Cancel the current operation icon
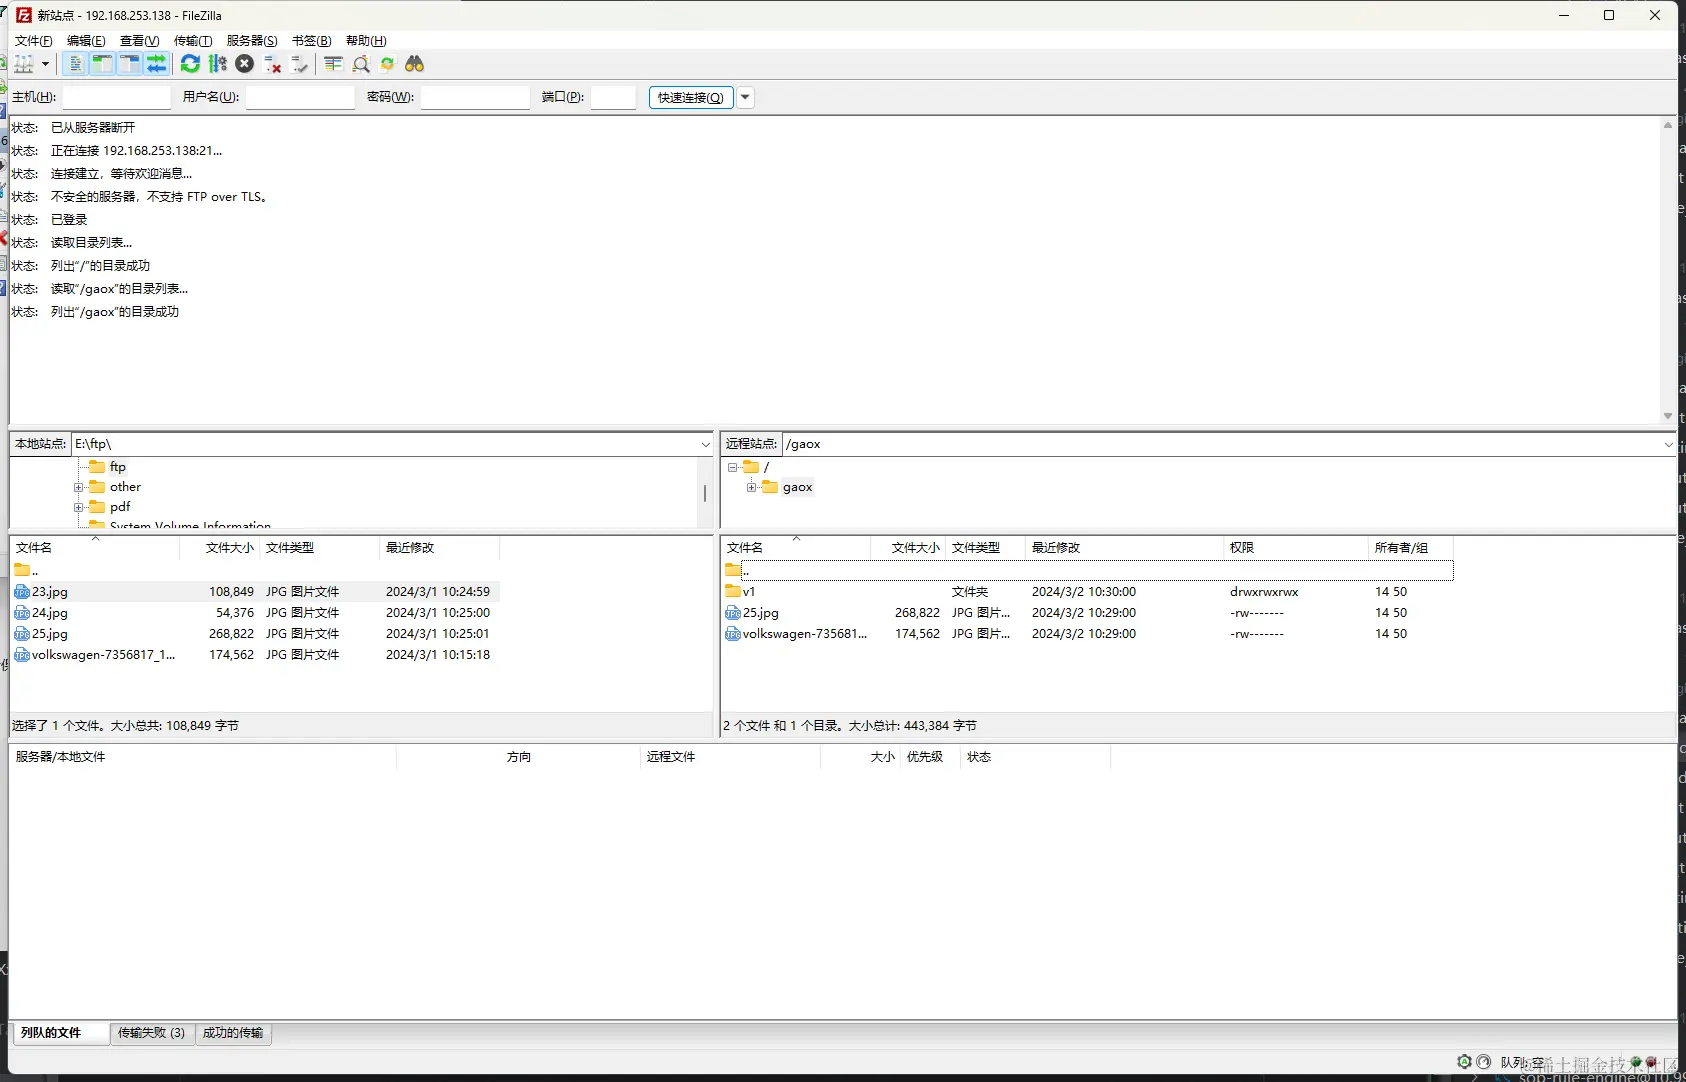The height and width of the screenshot is (1082, 1686). (x=245, y=64)
